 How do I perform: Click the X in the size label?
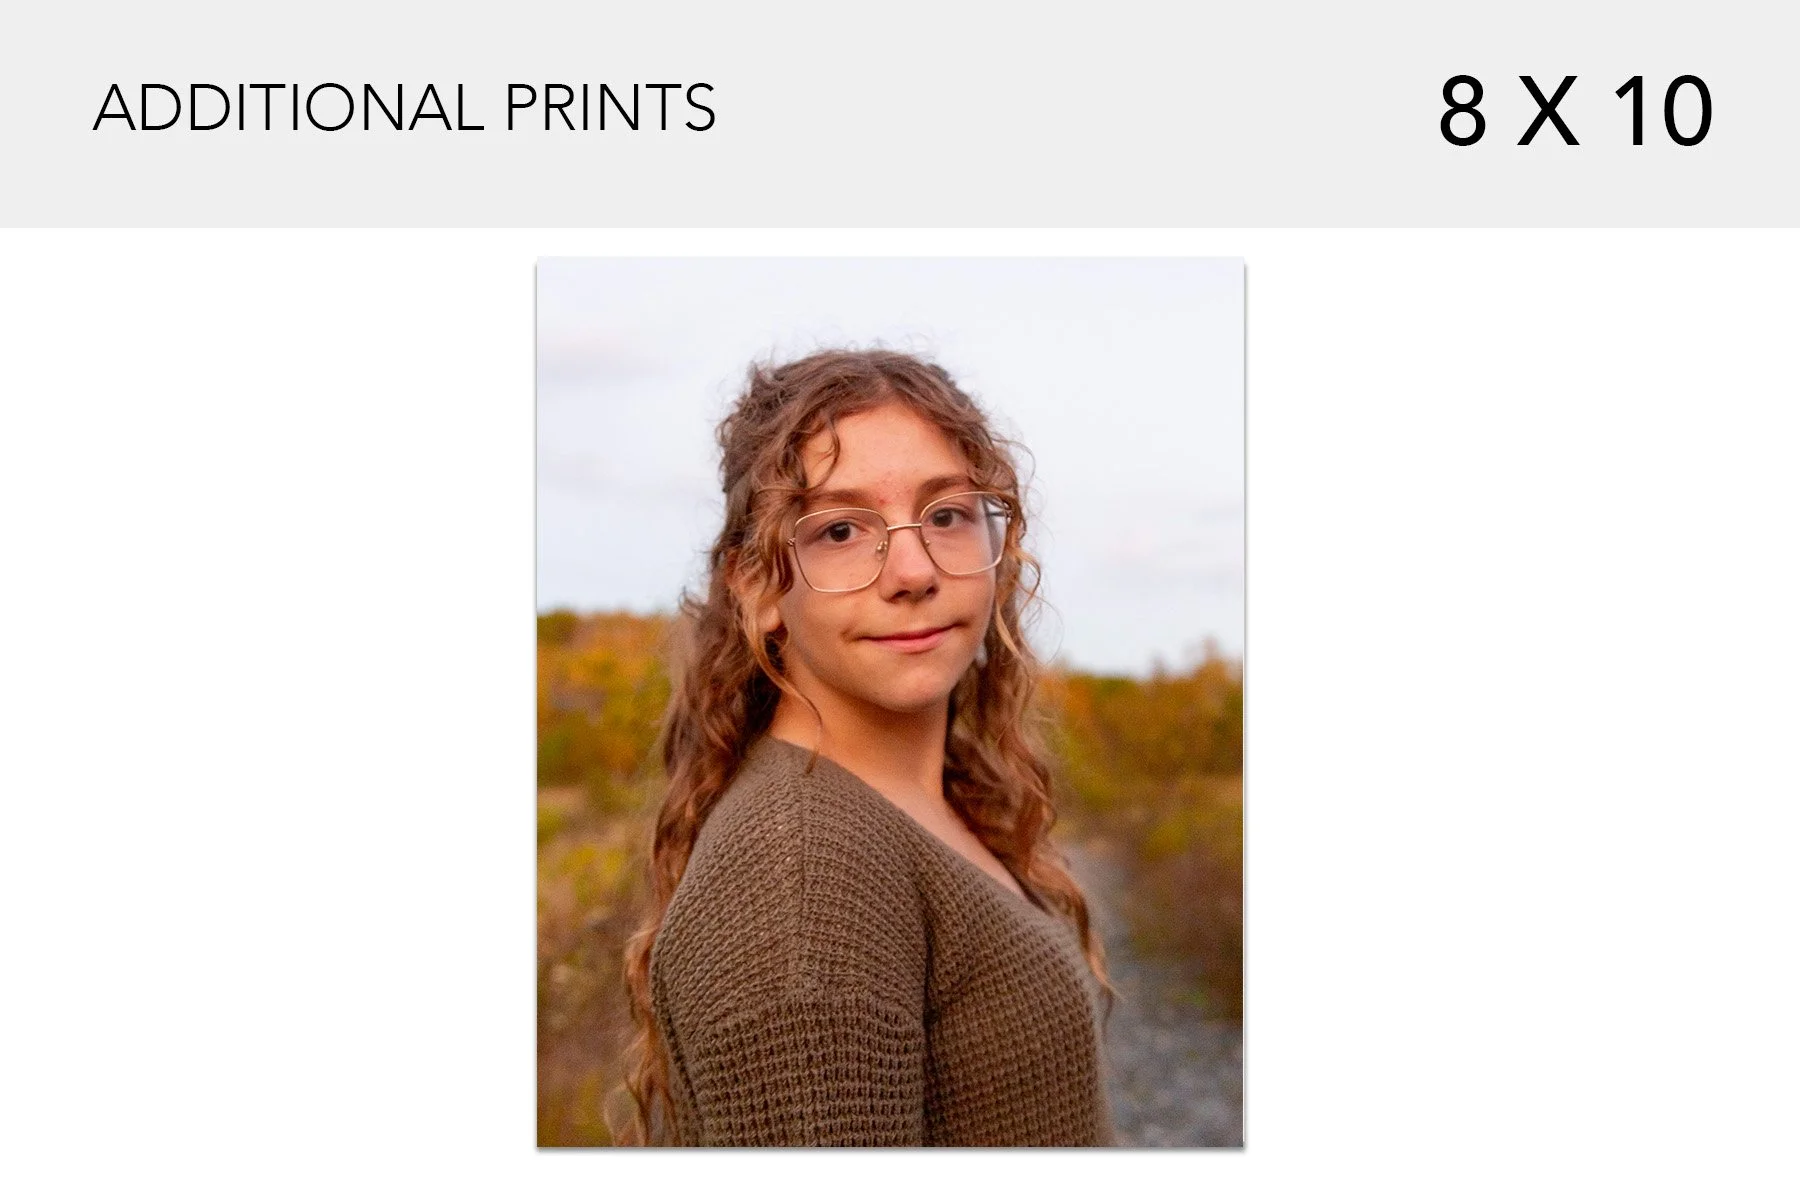coord(1547,111)
